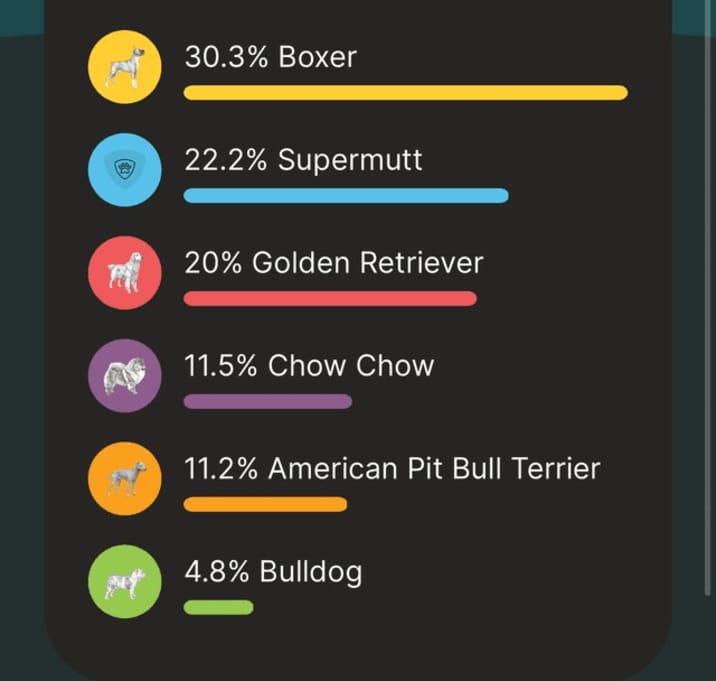The width and height of the screenshot is (716, 681).
Task: Open 11.2% American Pit Bull Terrier details
Action: point(392,469)
